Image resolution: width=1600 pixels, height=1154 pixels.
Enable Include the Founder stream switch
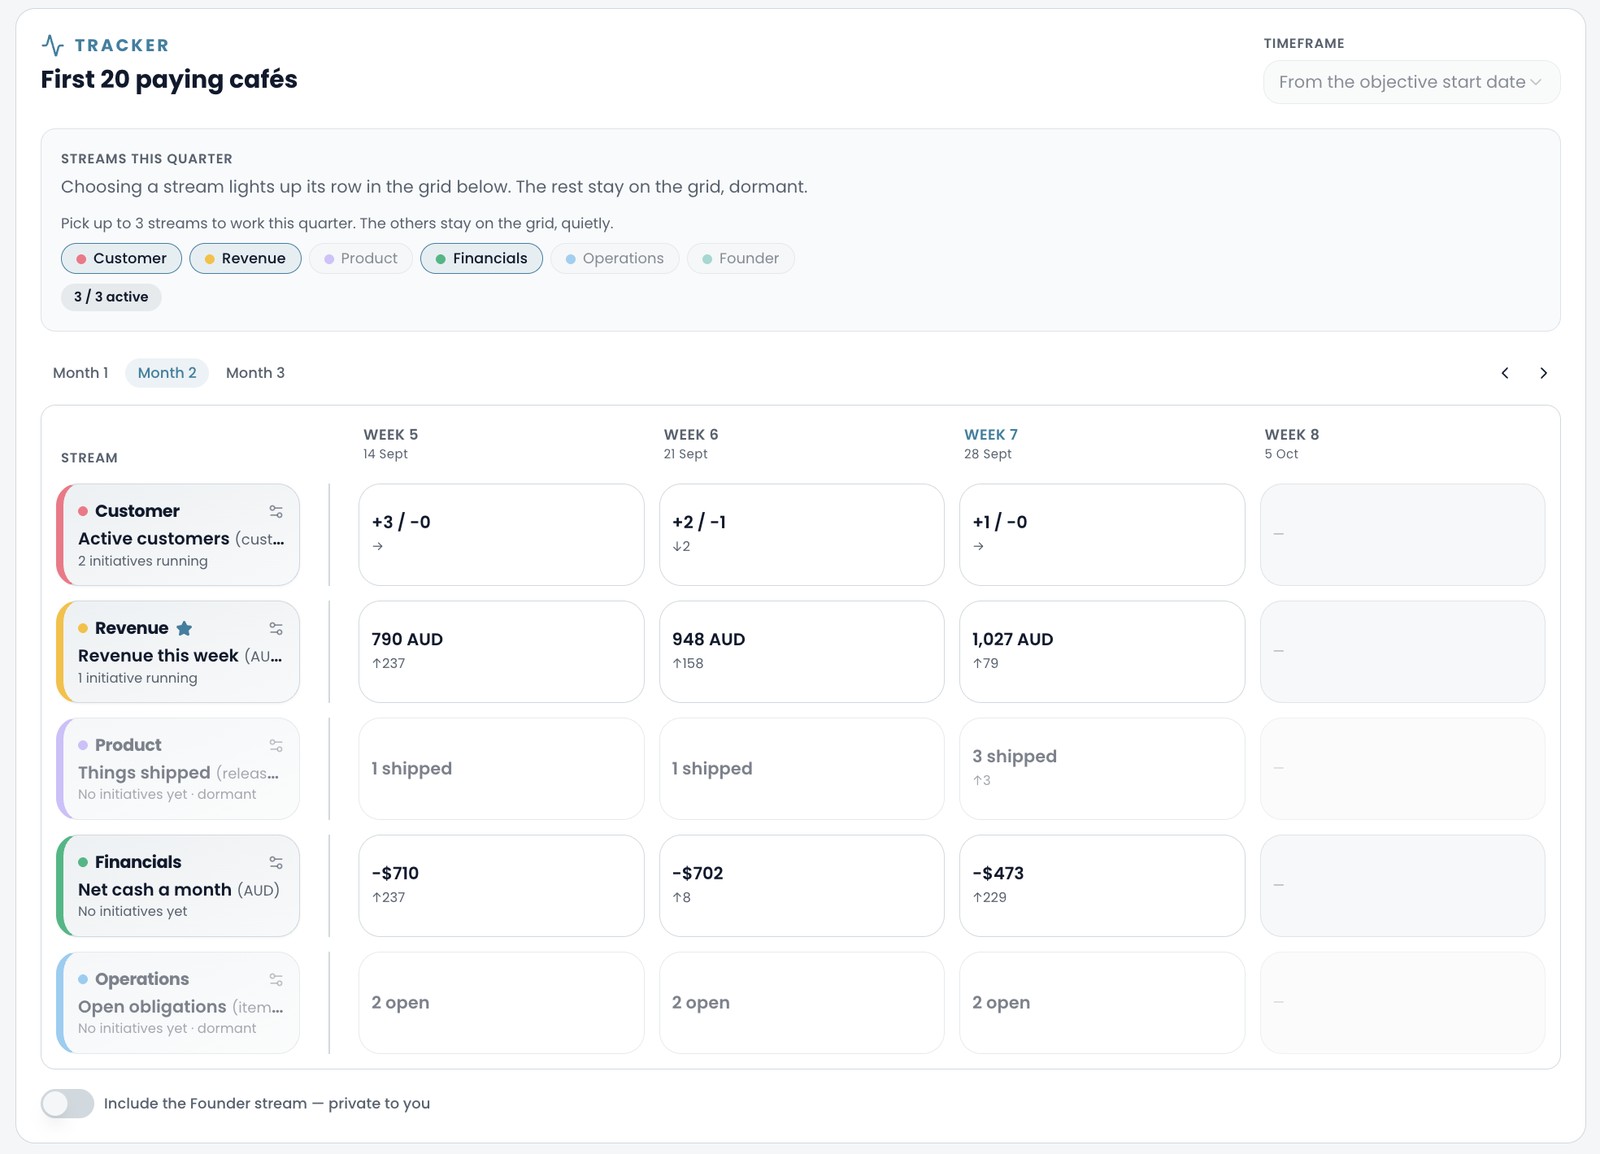67,1103
